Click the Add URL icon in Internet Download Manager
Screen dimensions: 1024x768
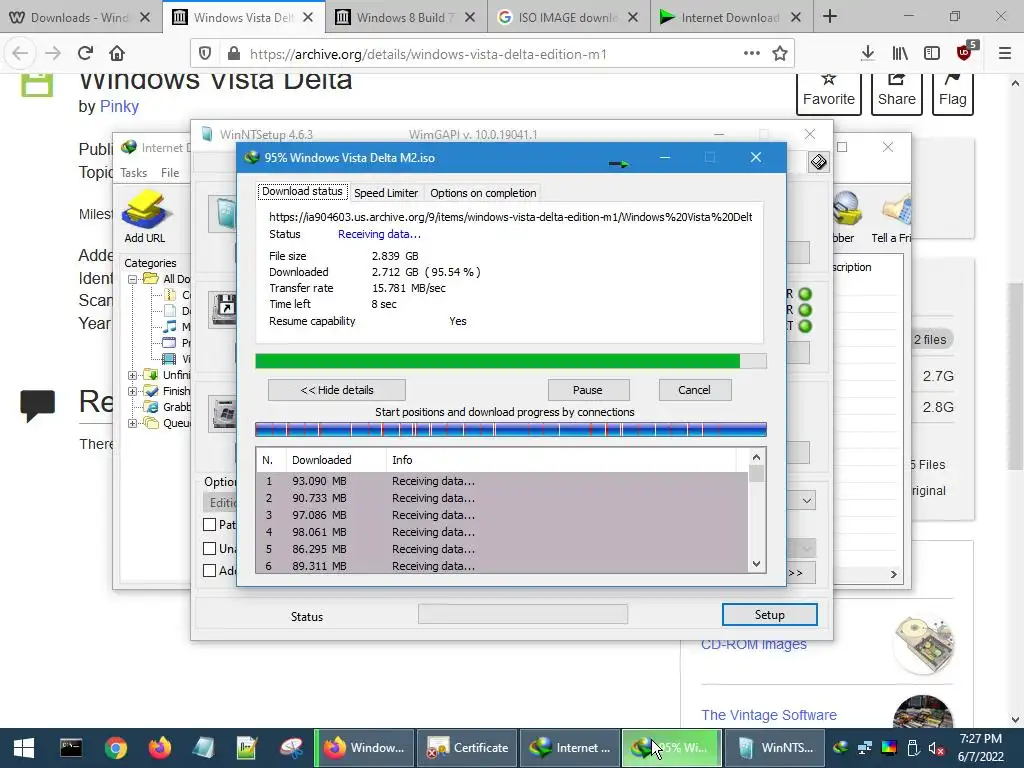(x=145, y=208)
